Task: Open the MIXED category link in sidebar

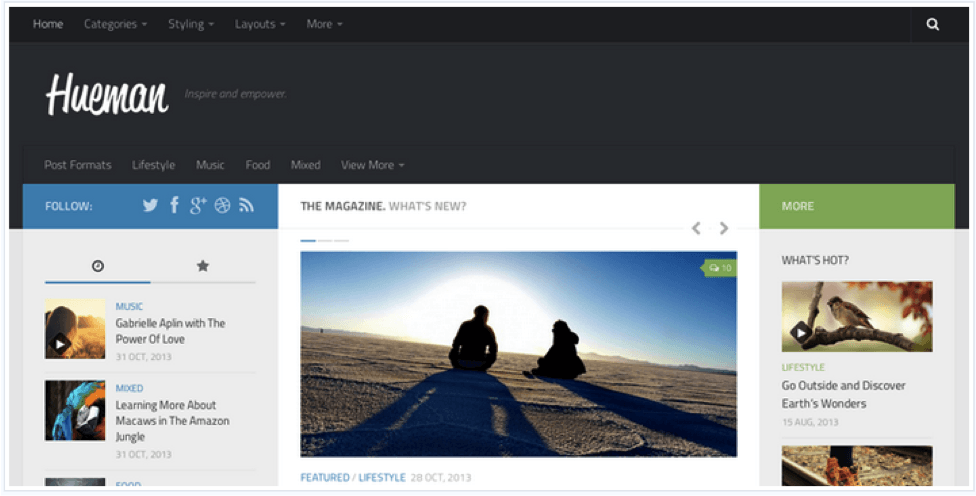Action: tap(129, 388)
